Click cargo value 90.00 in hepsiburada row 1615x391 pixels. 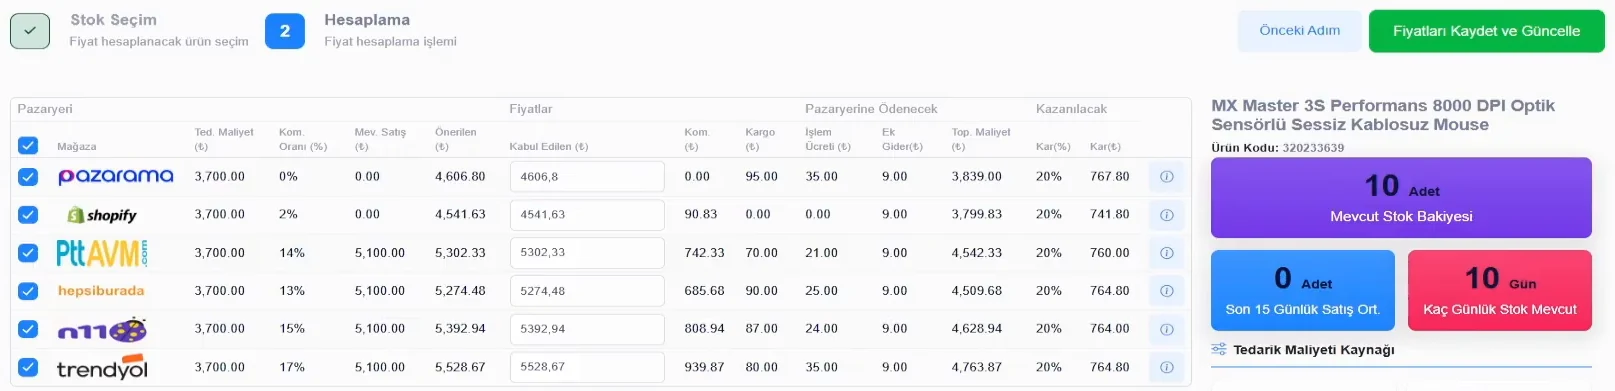(x=761, y=291)
